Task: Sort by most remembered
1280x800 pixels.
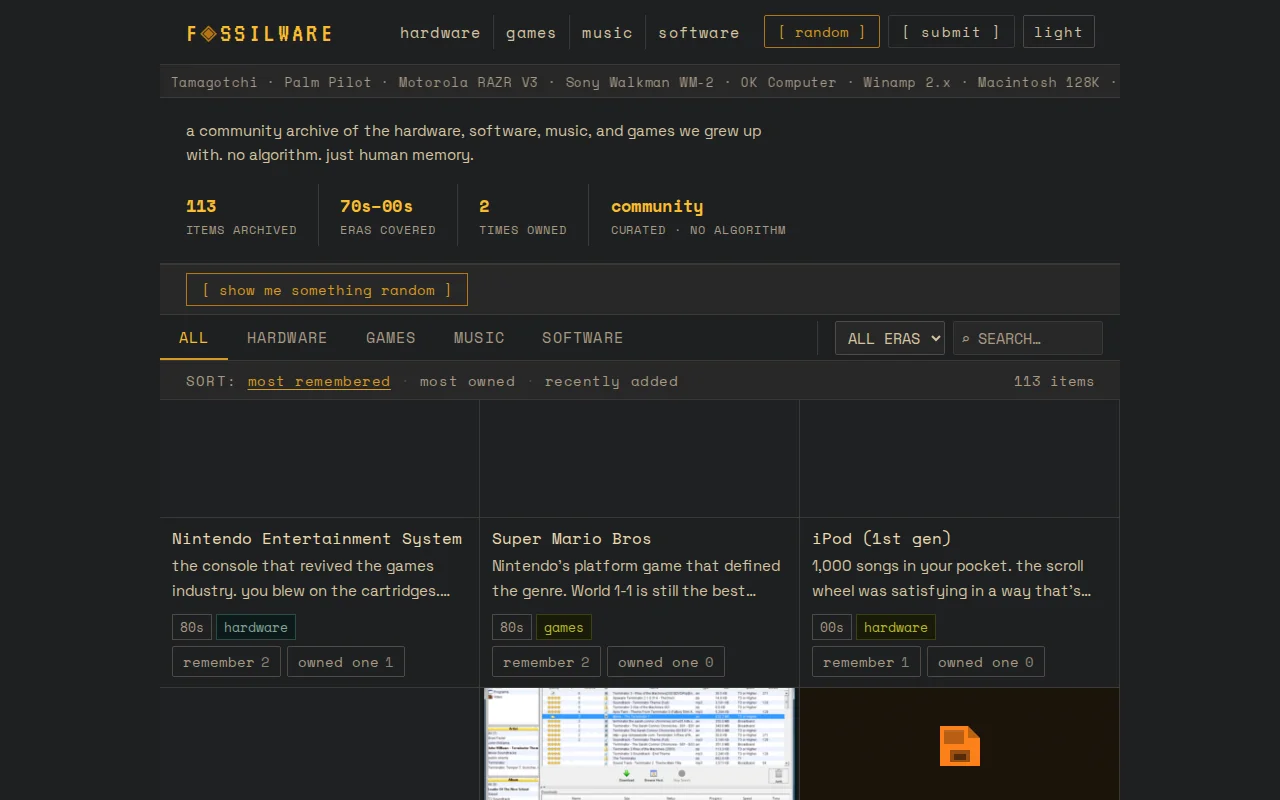Action: [319, 381]
